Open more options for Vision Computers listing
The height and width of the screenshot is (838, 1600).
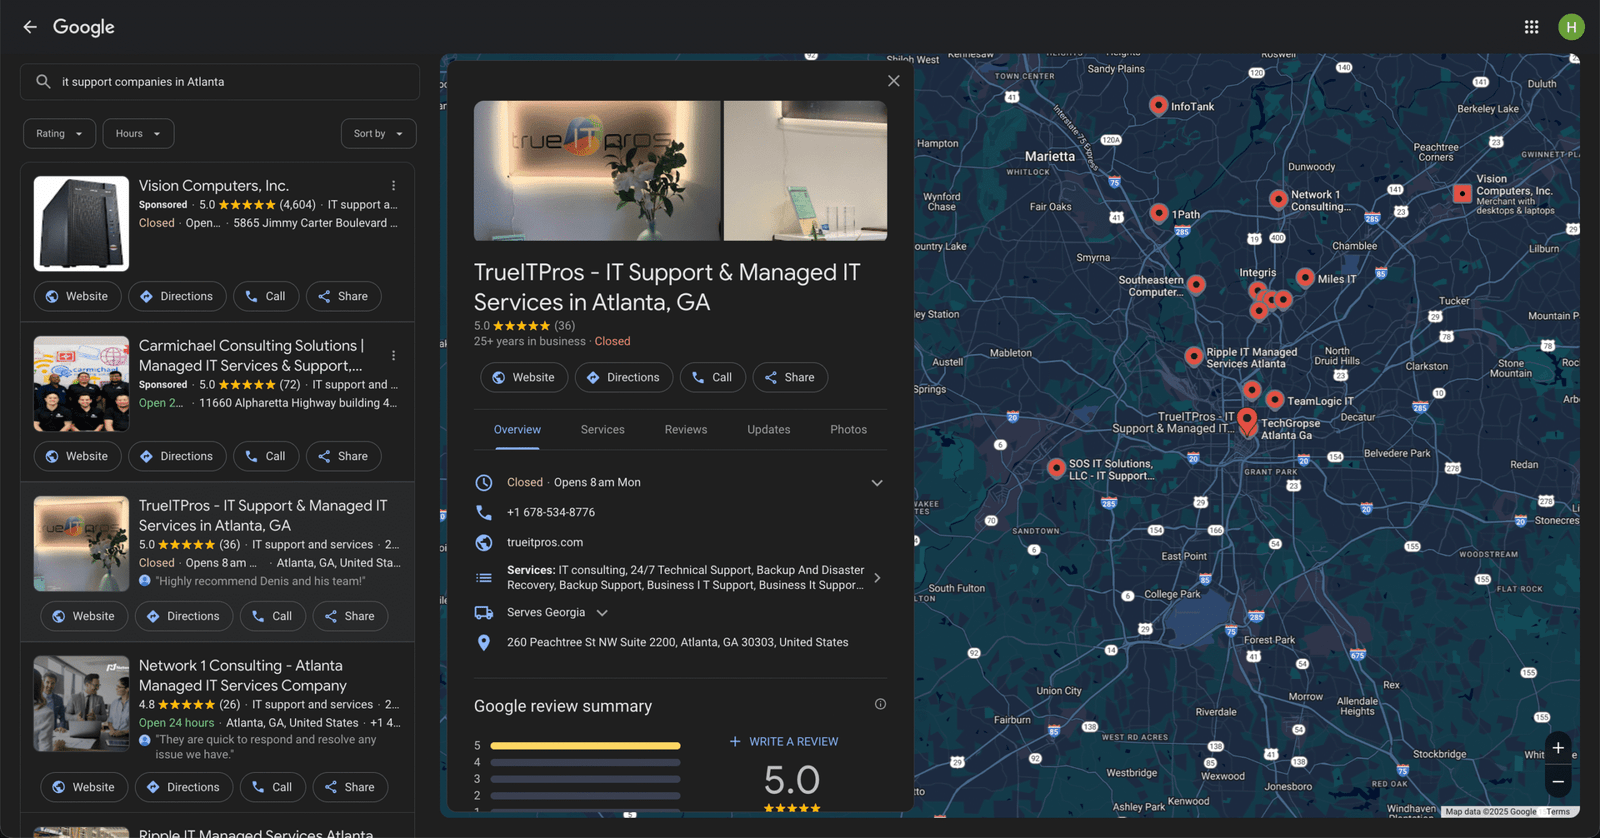(394, 186)
